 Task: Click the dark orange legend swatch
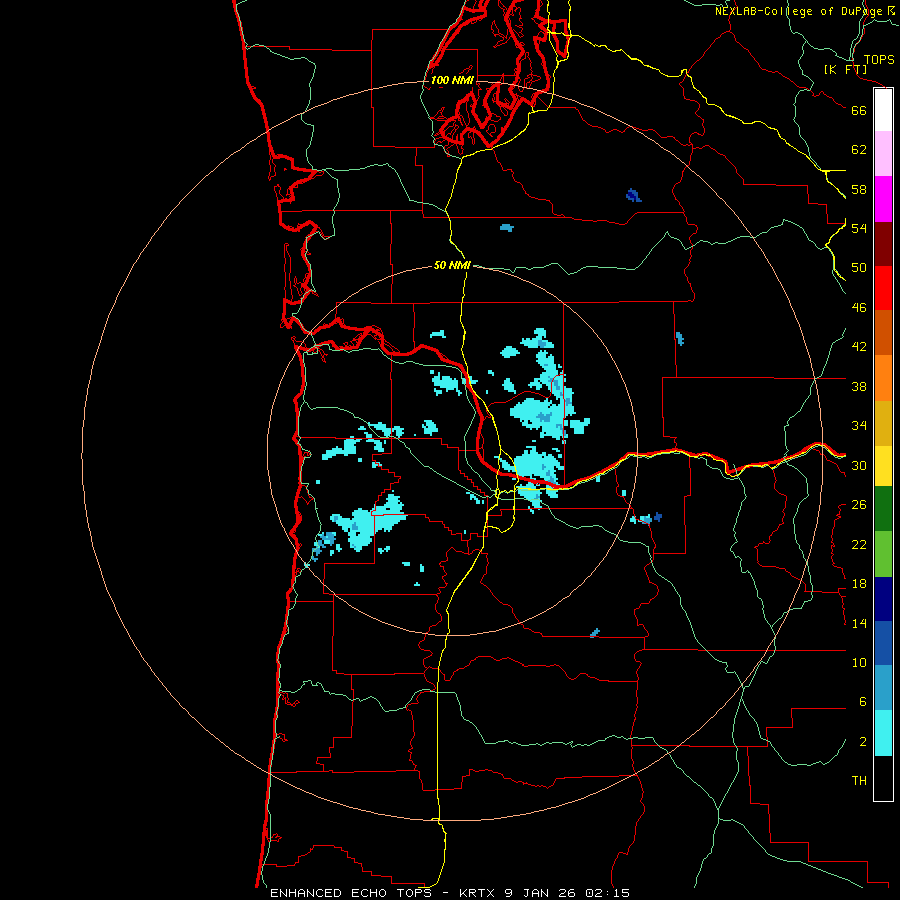[x=883, y=333]
